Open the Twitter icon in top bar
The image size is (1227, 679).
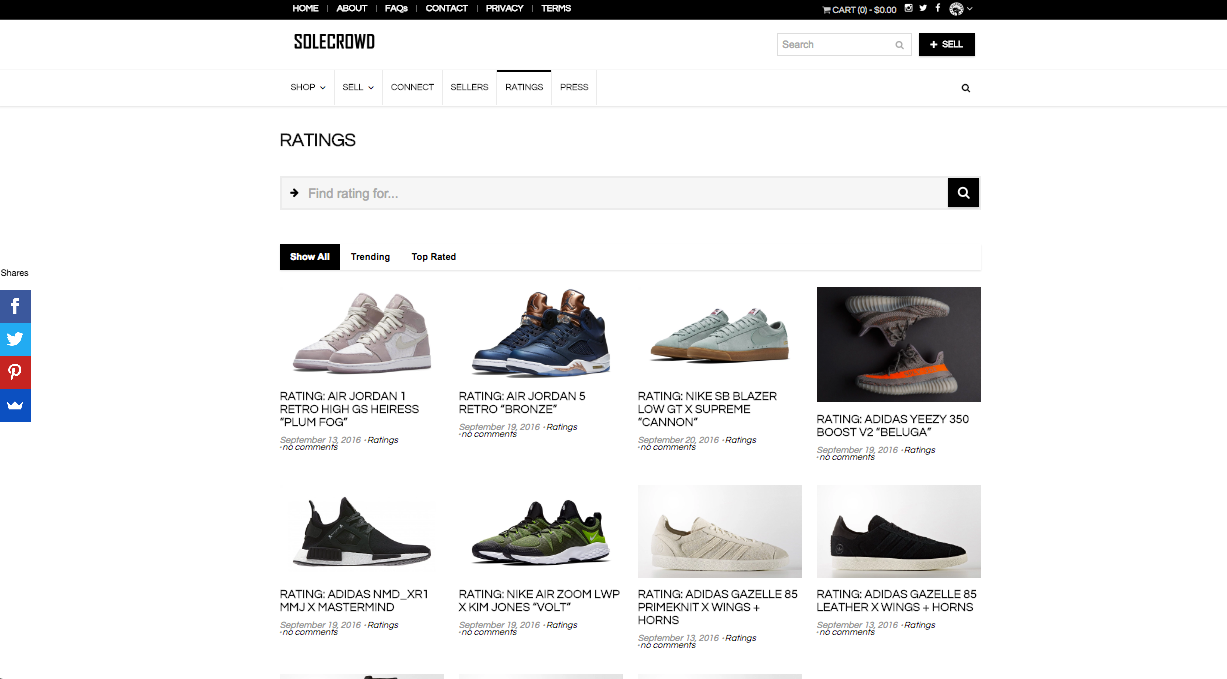(x=923, y=8)
